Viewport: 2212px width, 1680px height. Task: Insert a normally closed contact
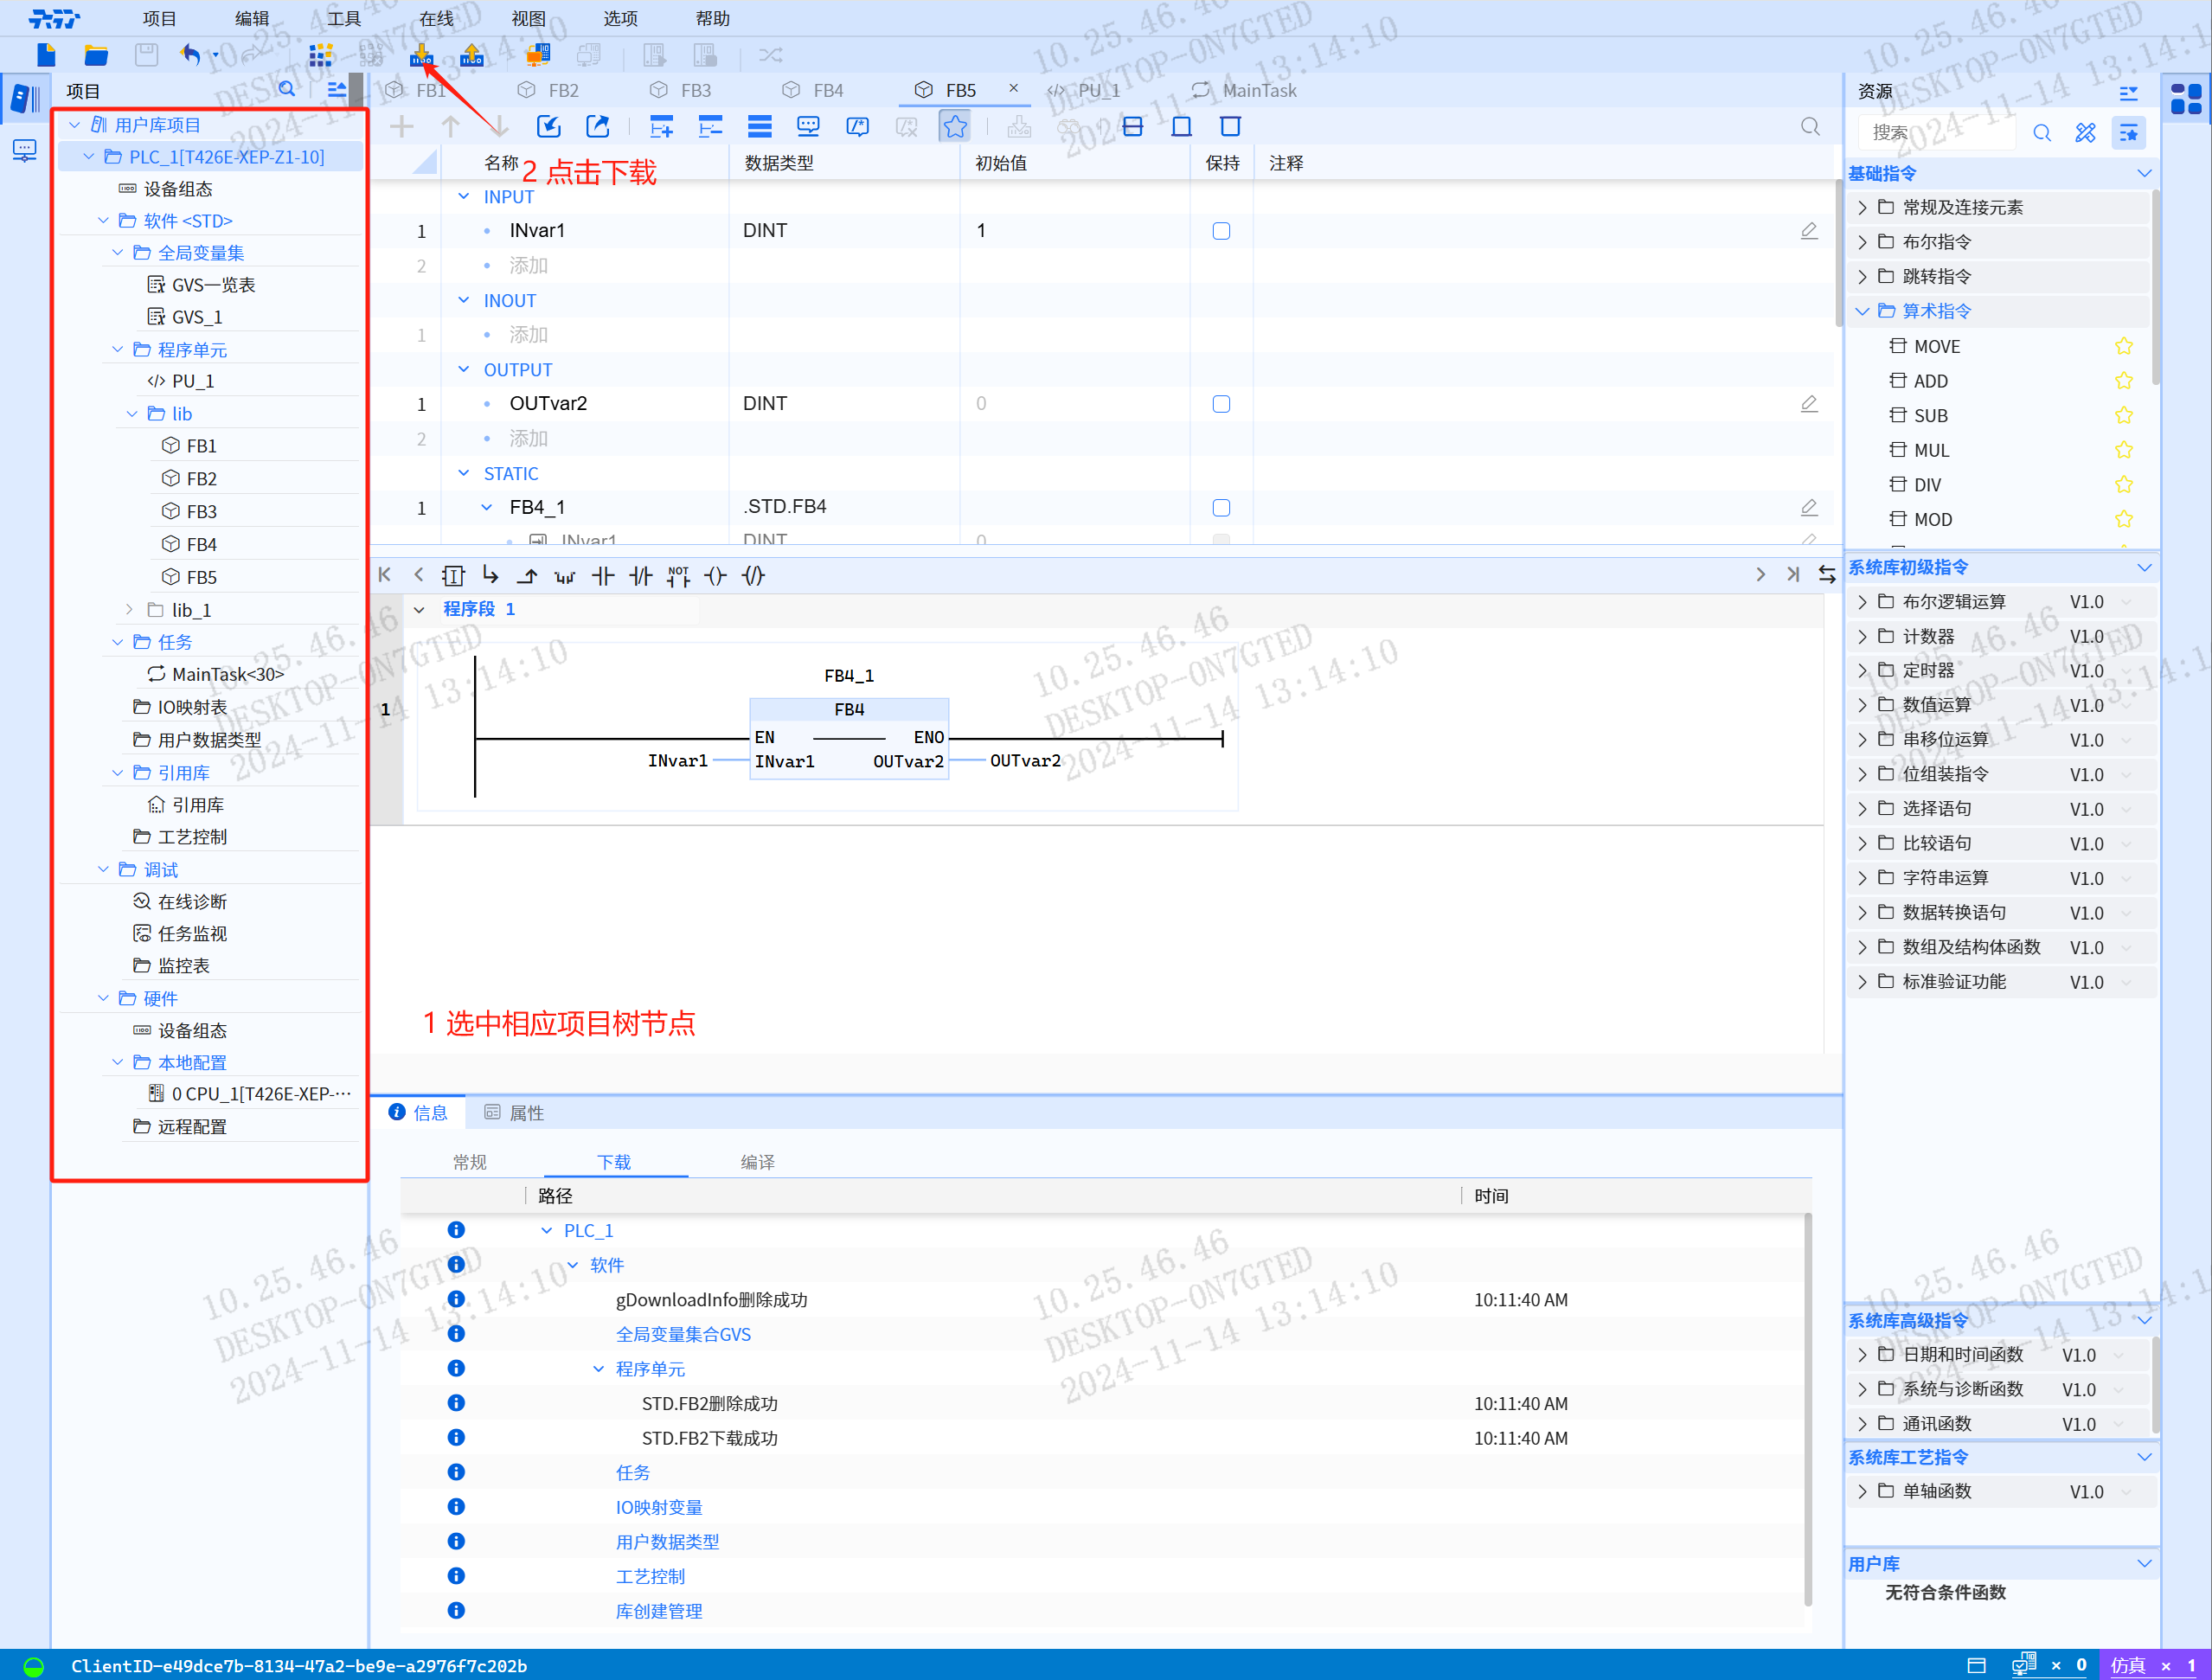[x=641, y=576]
